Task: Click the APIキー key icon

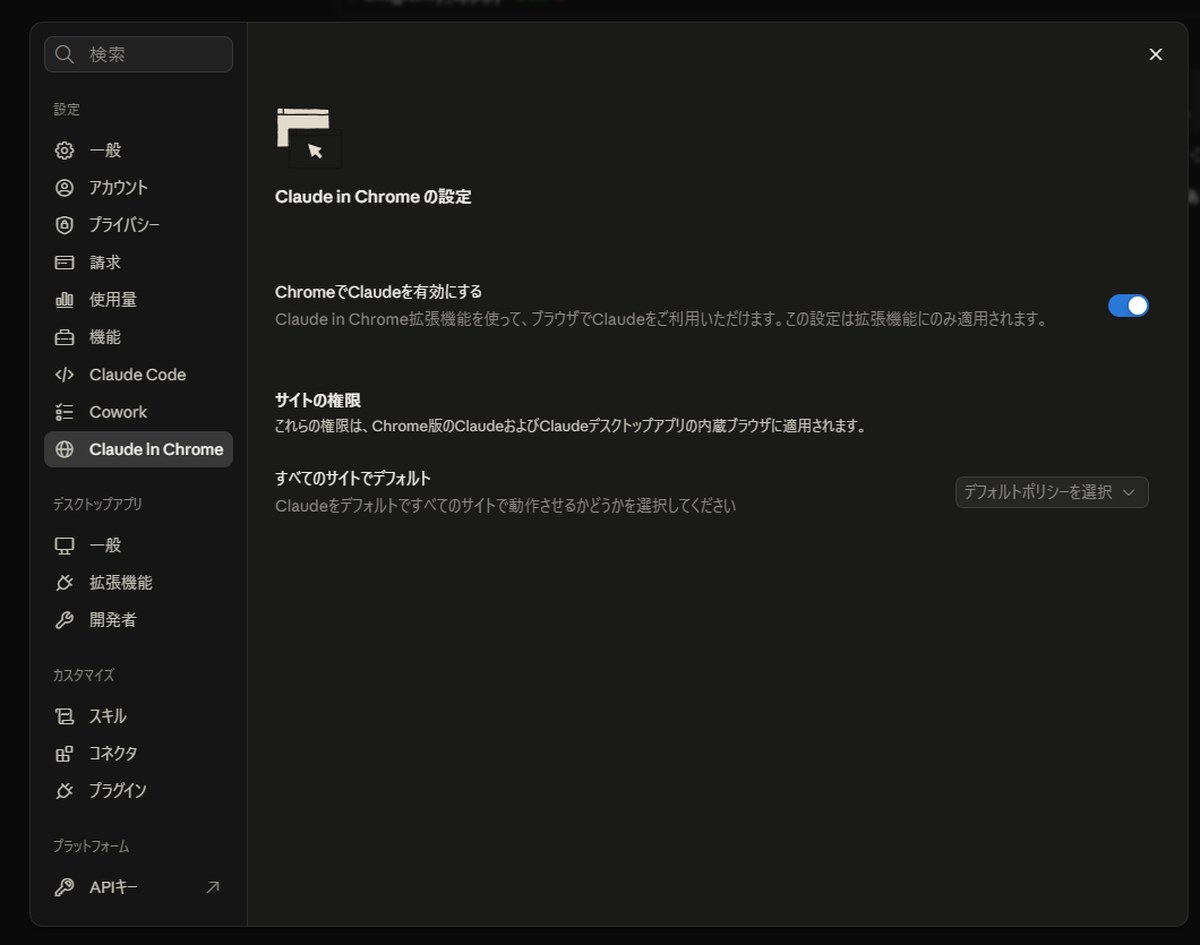Action: [64, 887]
